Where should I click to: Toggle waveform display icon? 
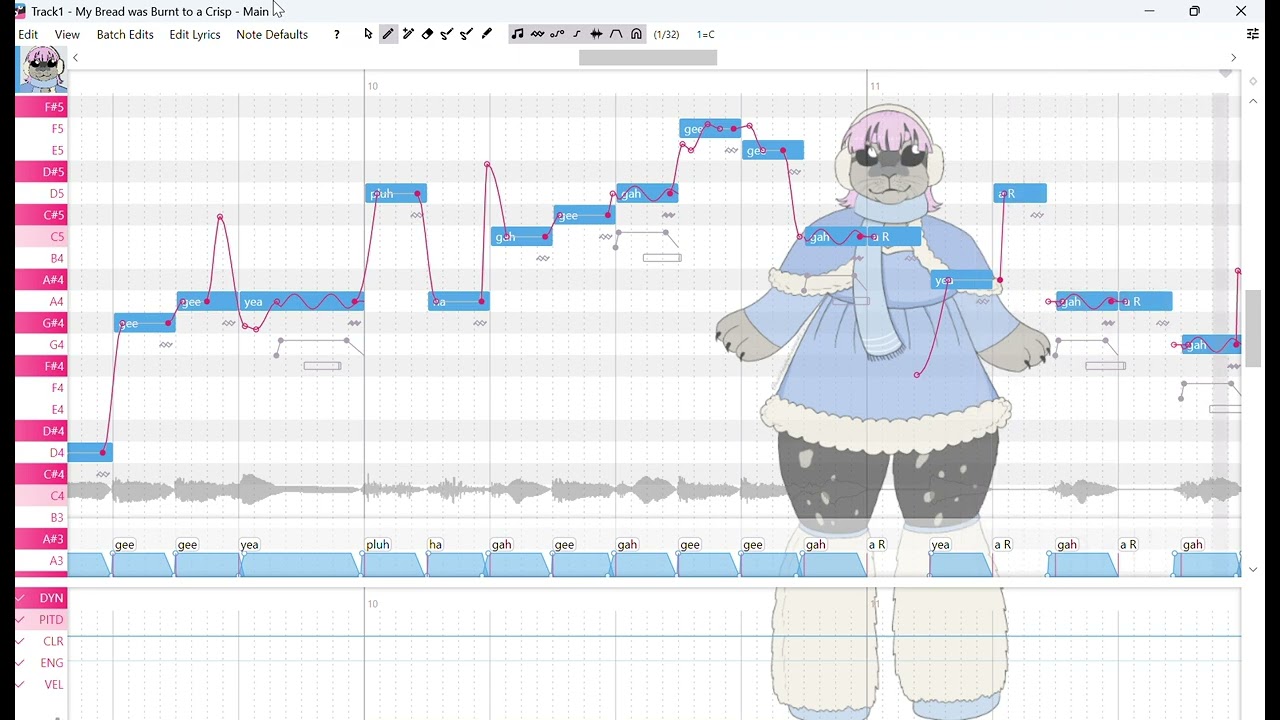tap(597, 35)
